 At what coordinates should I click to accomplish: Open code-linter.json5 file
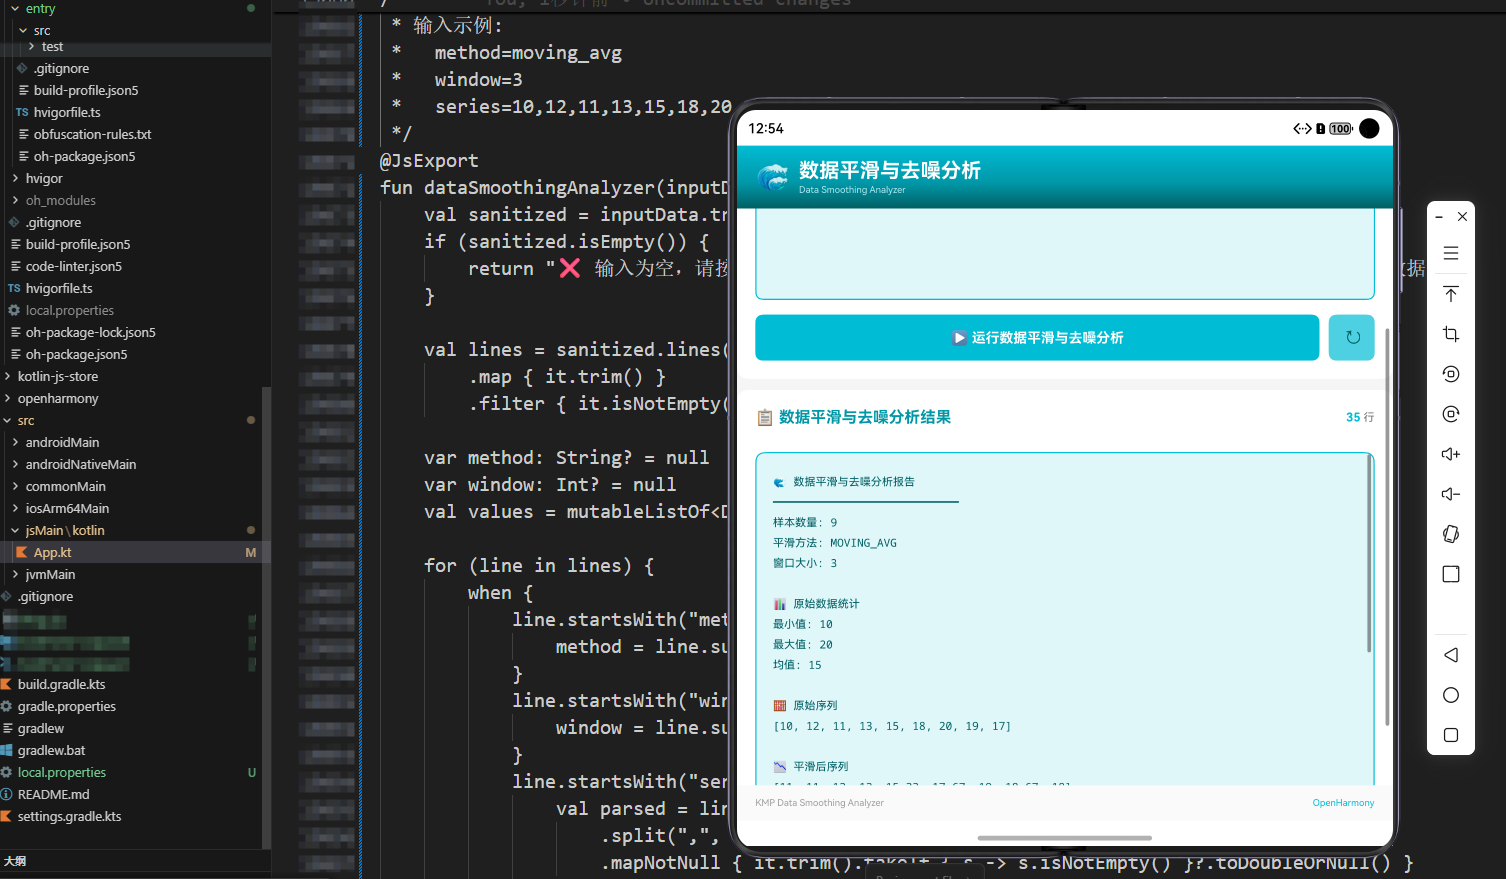click(x=74, y=266)
